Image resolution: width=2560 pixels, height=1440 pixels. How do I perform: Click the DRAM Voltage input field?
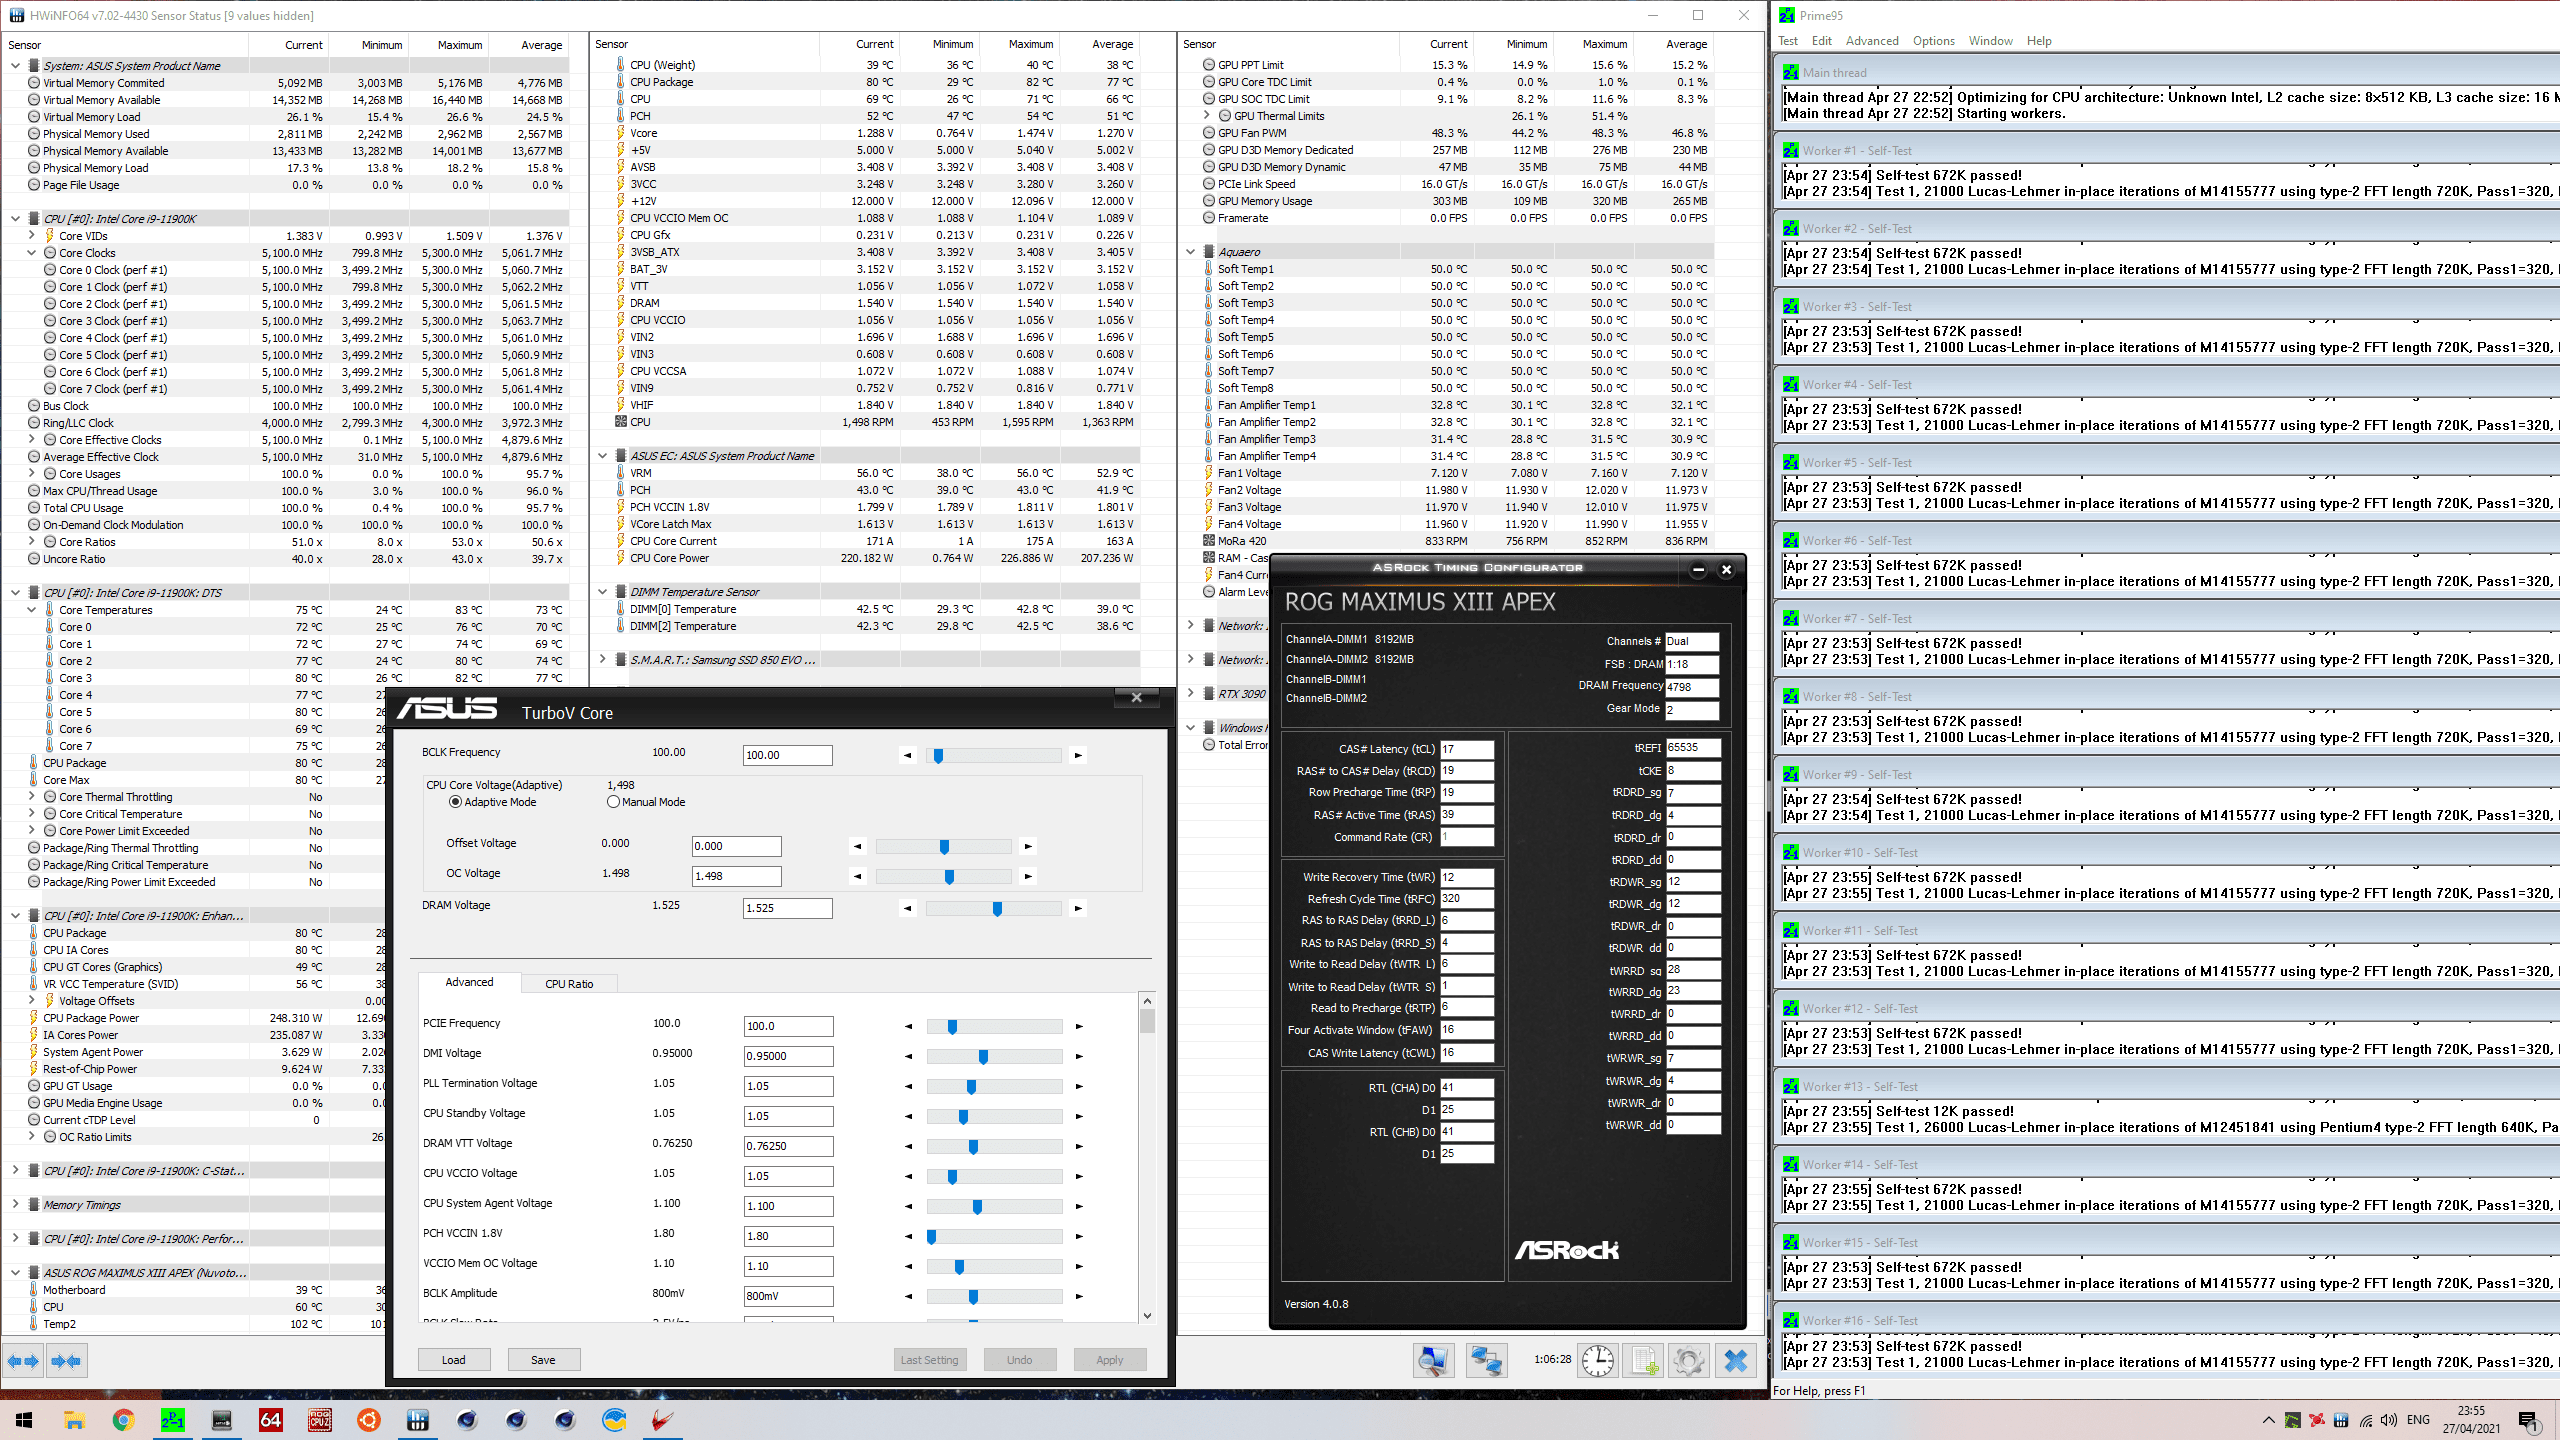coord(788,908)
